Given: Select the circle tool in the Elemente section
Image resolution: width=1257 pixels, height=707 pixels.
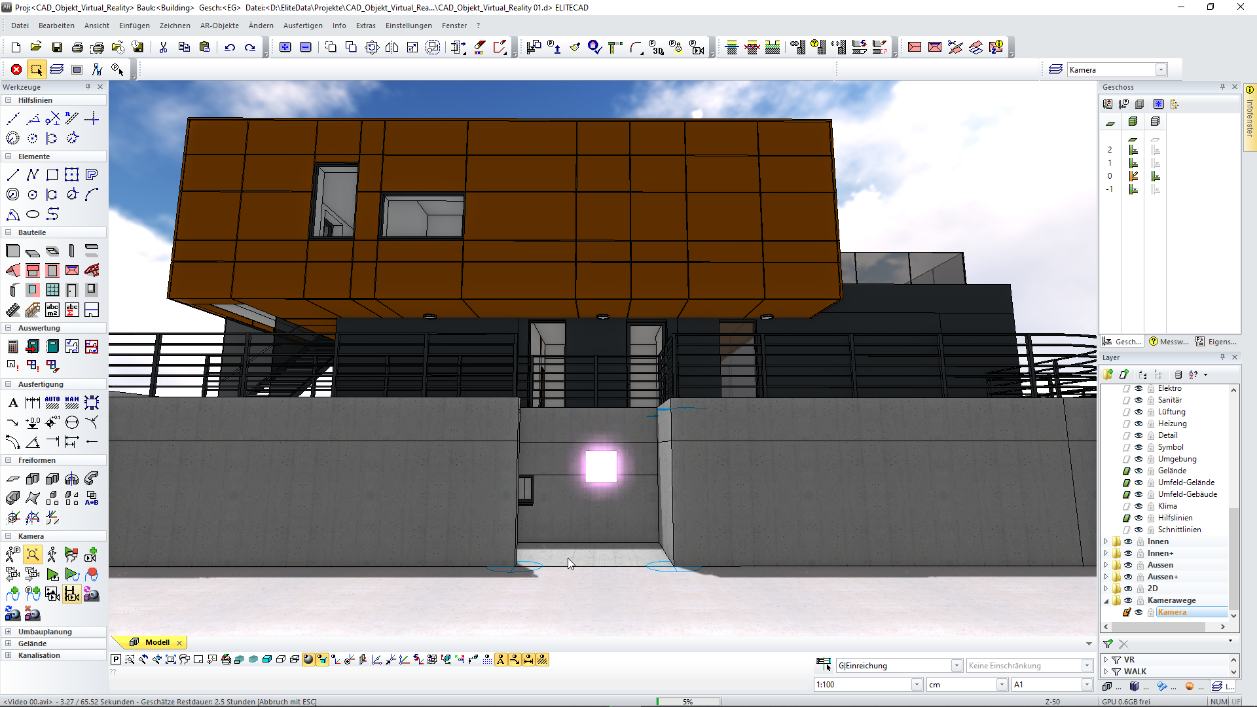Looking at the screenshot, I should [x=31, y=192].
